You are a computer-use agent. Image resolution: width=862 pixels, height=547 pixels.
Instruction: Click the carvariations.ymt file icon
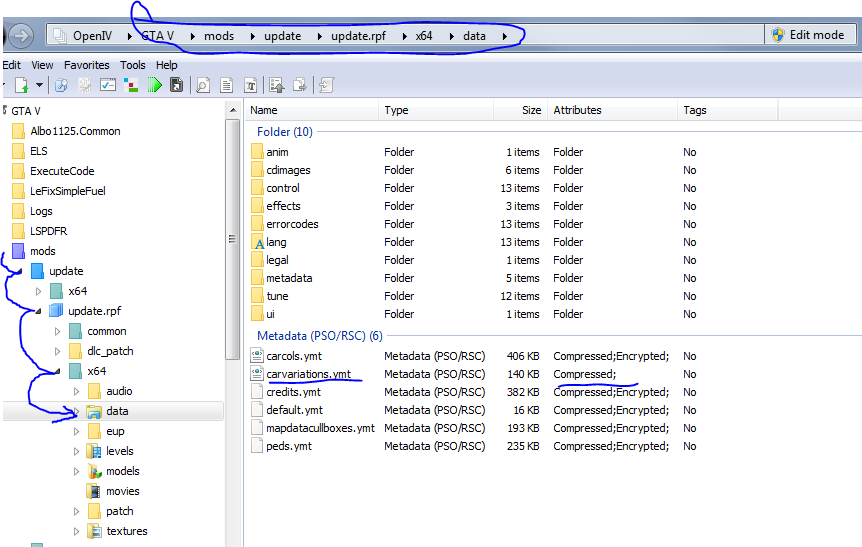[x=257, y=374]
